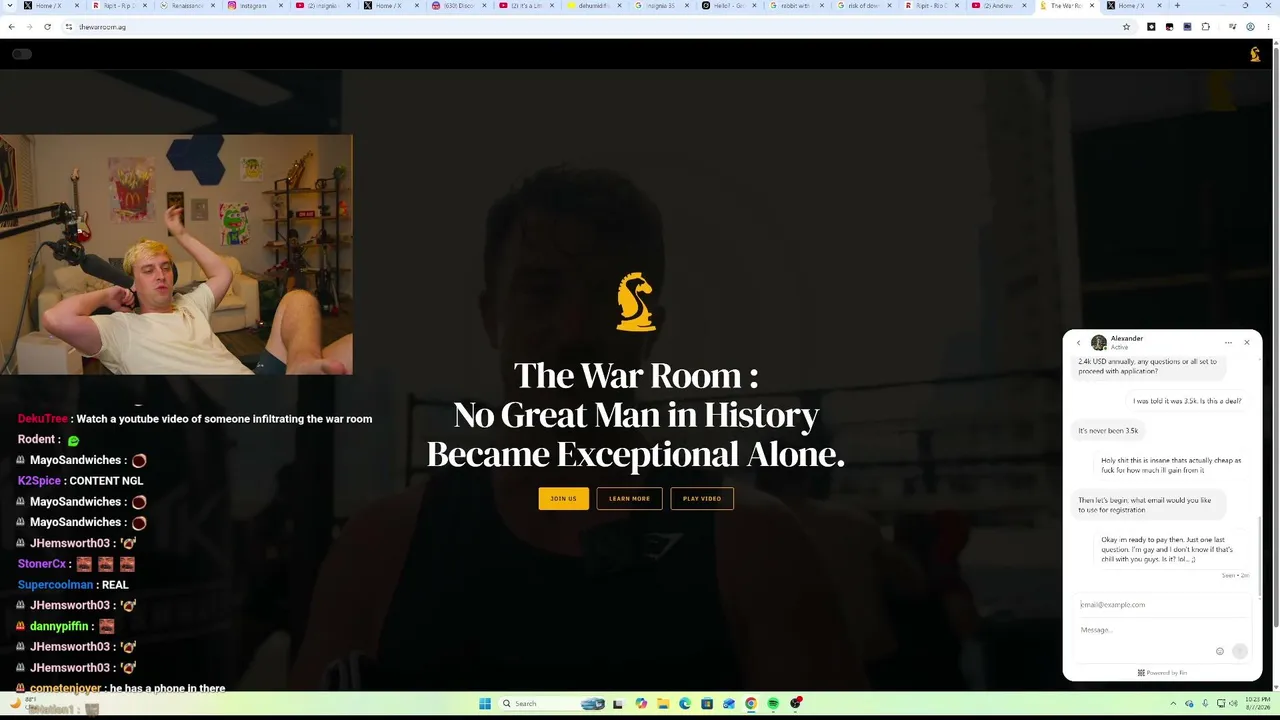This screenshot has height=720, width=1280.
Task: Open Spotify from the taskbar
Action: pos(773,704)
